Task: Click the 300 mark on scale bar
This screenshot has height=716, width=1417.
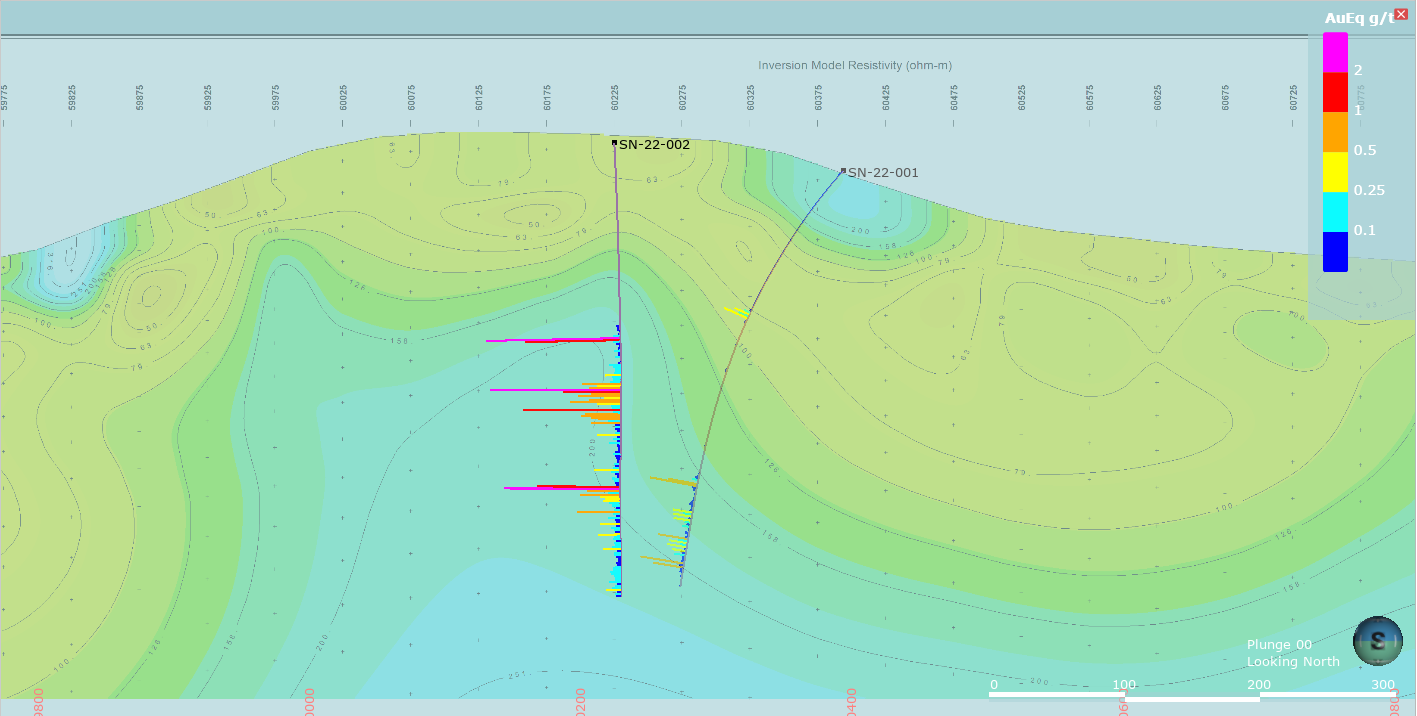Action: click(x=1383, y=685)
